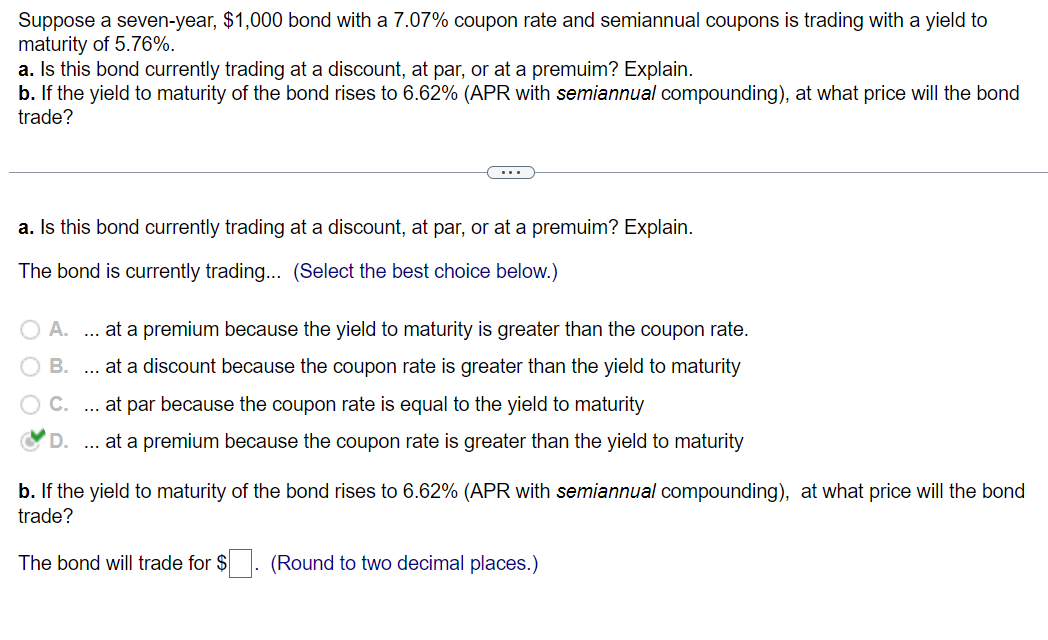Select answer choice D about premium coupon rate
The height and width of the screenshot is (640, 1048).
click(x=31, y=441)
